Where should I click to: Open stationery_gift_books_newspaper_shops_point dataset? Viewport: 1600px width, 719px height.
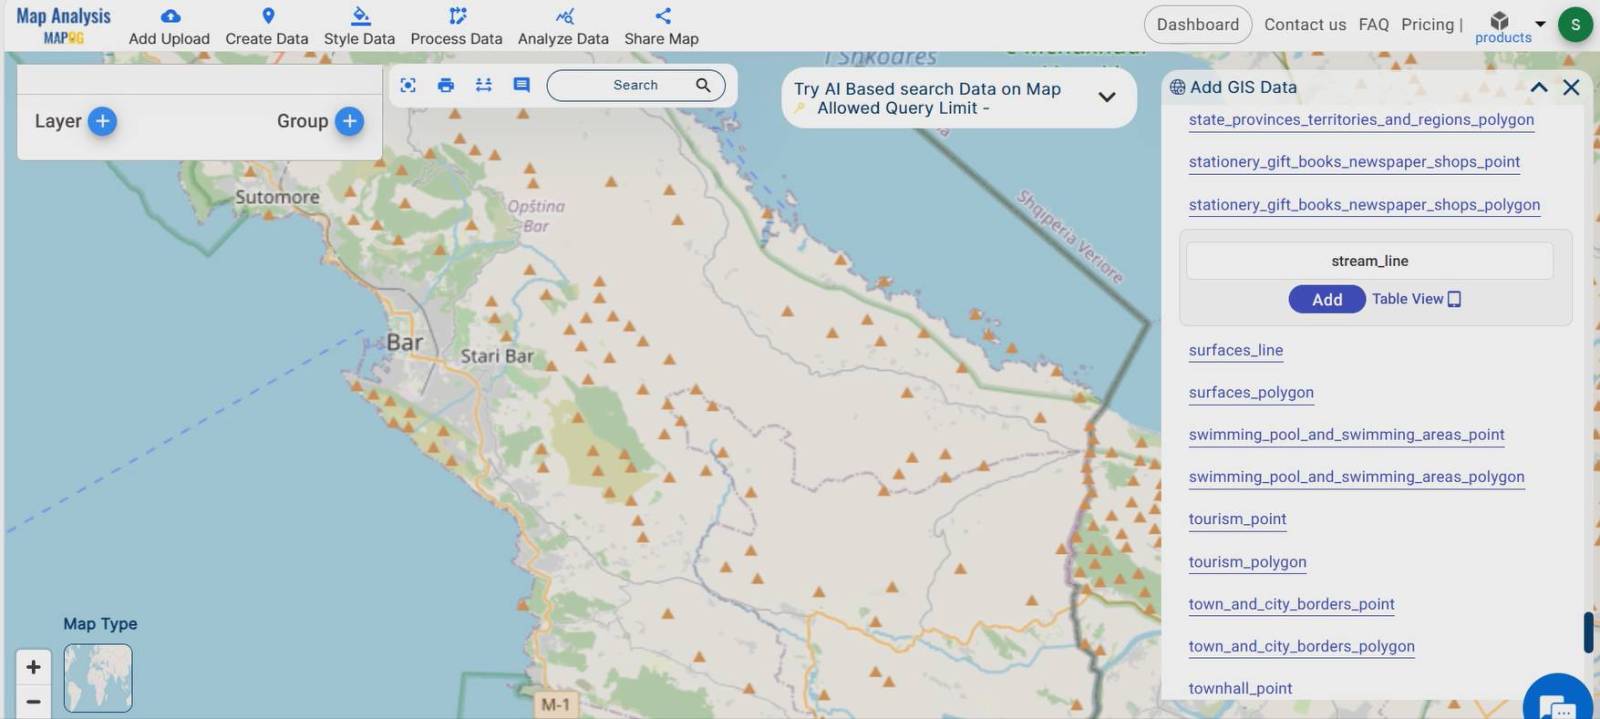(x=1354, y=162)
